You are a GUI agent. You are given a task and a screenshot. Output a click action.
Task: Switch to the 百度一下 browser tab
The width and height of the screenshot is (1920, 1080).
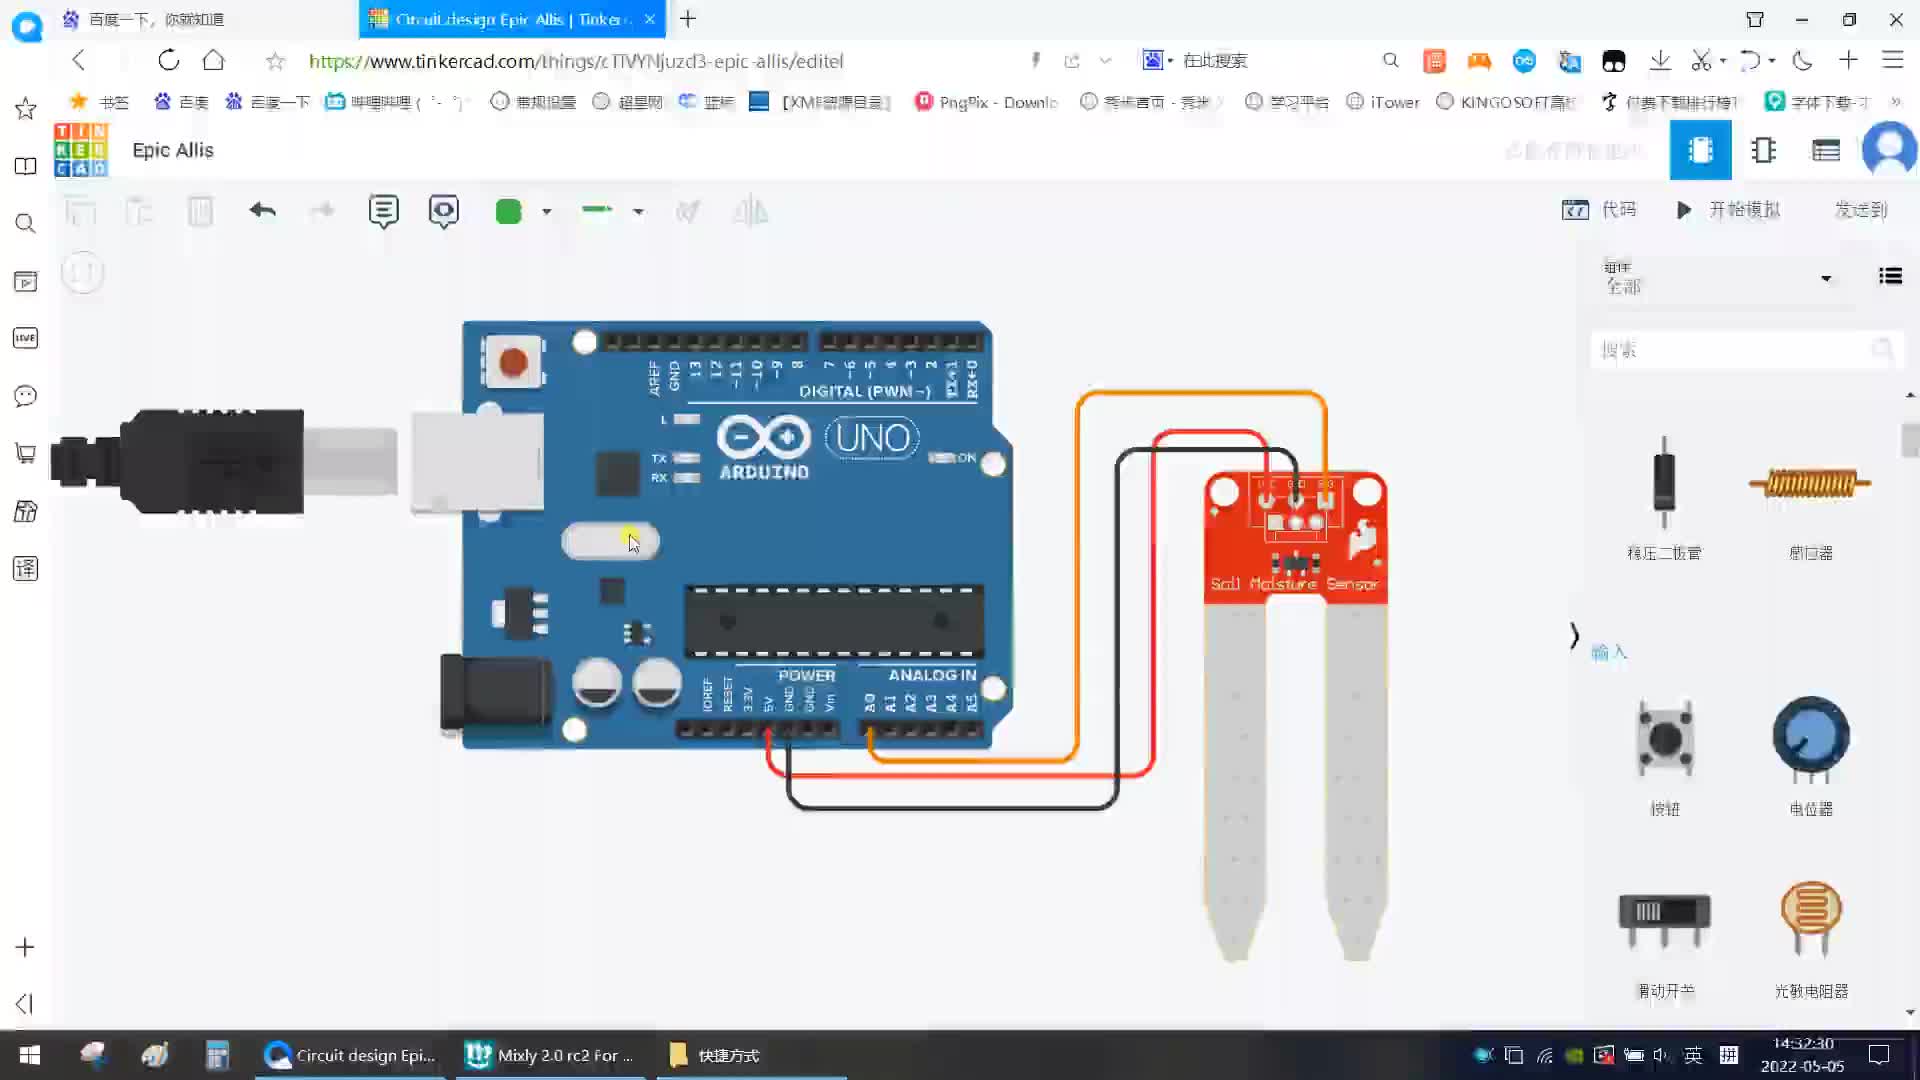tap(155, 19)
